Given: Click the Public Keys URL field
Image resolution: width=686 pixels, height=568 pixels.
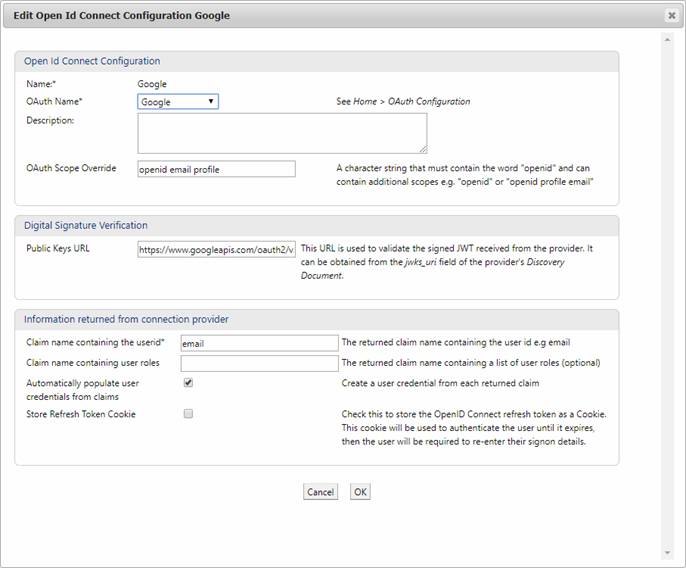Looking at the screenshot, I should point(216,249).
